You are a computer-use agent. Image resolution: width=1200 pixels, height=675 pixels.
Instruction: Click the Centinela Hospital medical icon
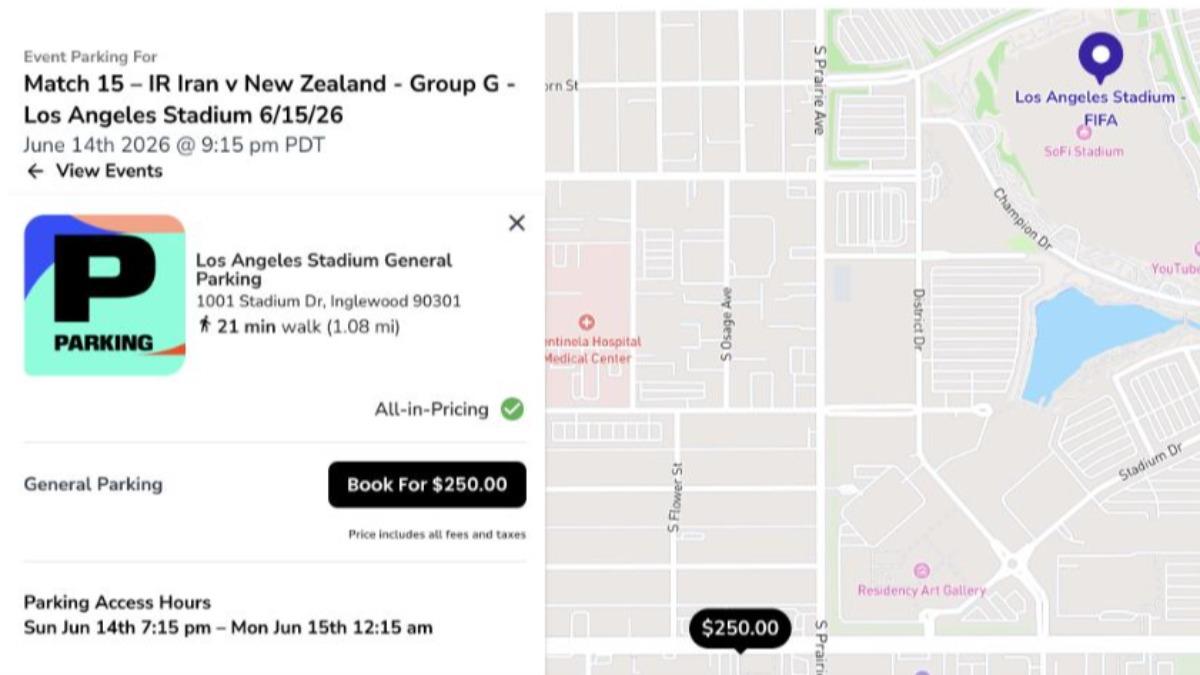coord(587,322)
